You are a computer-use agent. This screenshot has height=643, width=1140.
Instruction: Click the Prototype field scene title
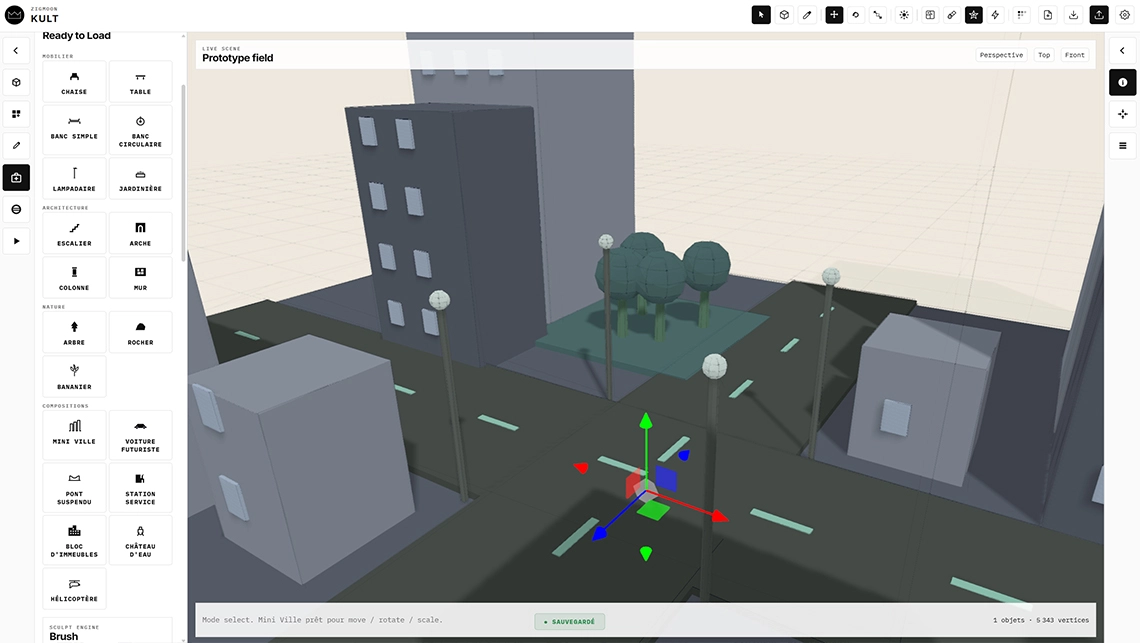[x=238, y=58]
